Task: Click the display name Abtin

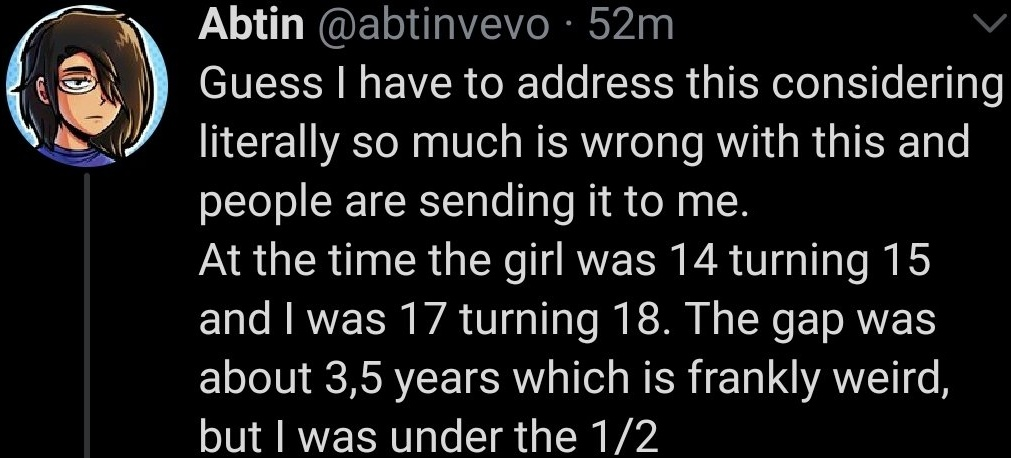Action: click(x=251, y=25)
